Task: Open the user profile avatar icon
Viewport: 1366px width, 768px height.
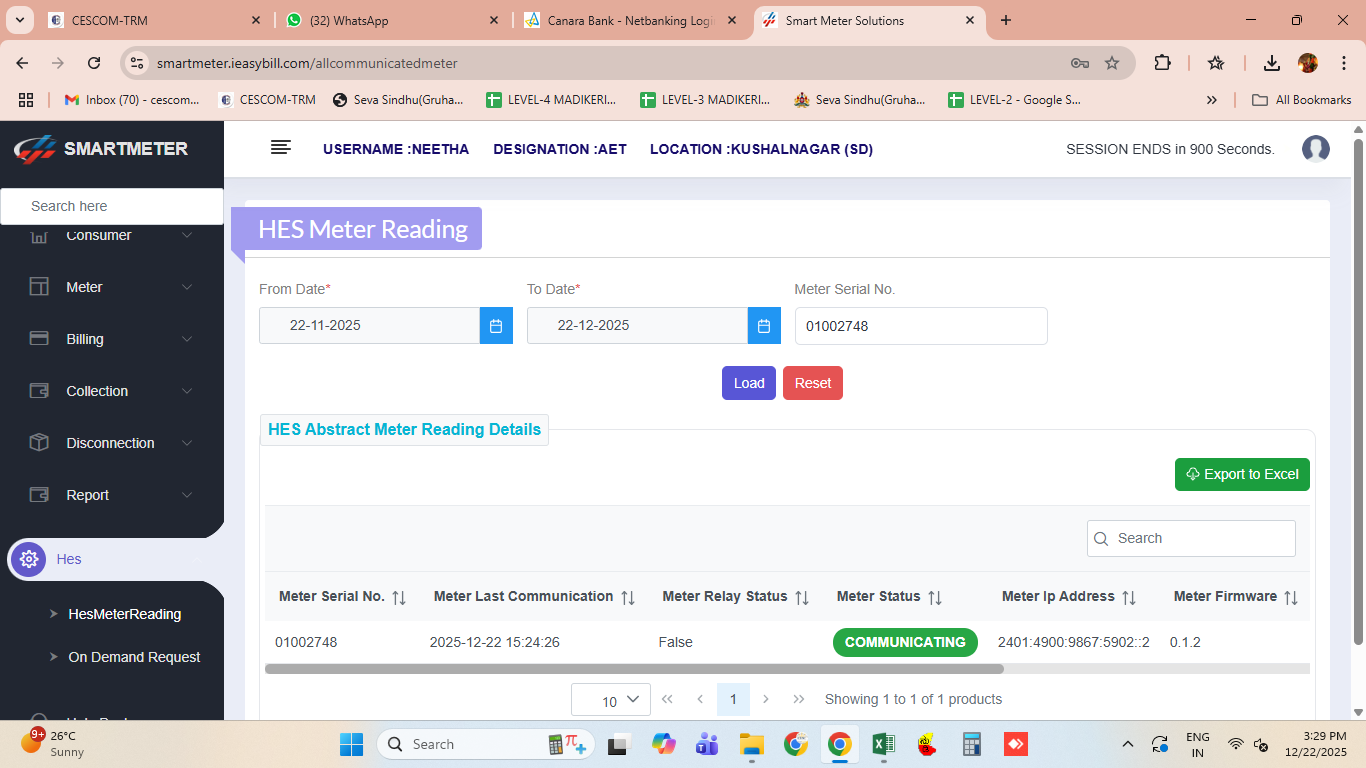Action: 1316,149
